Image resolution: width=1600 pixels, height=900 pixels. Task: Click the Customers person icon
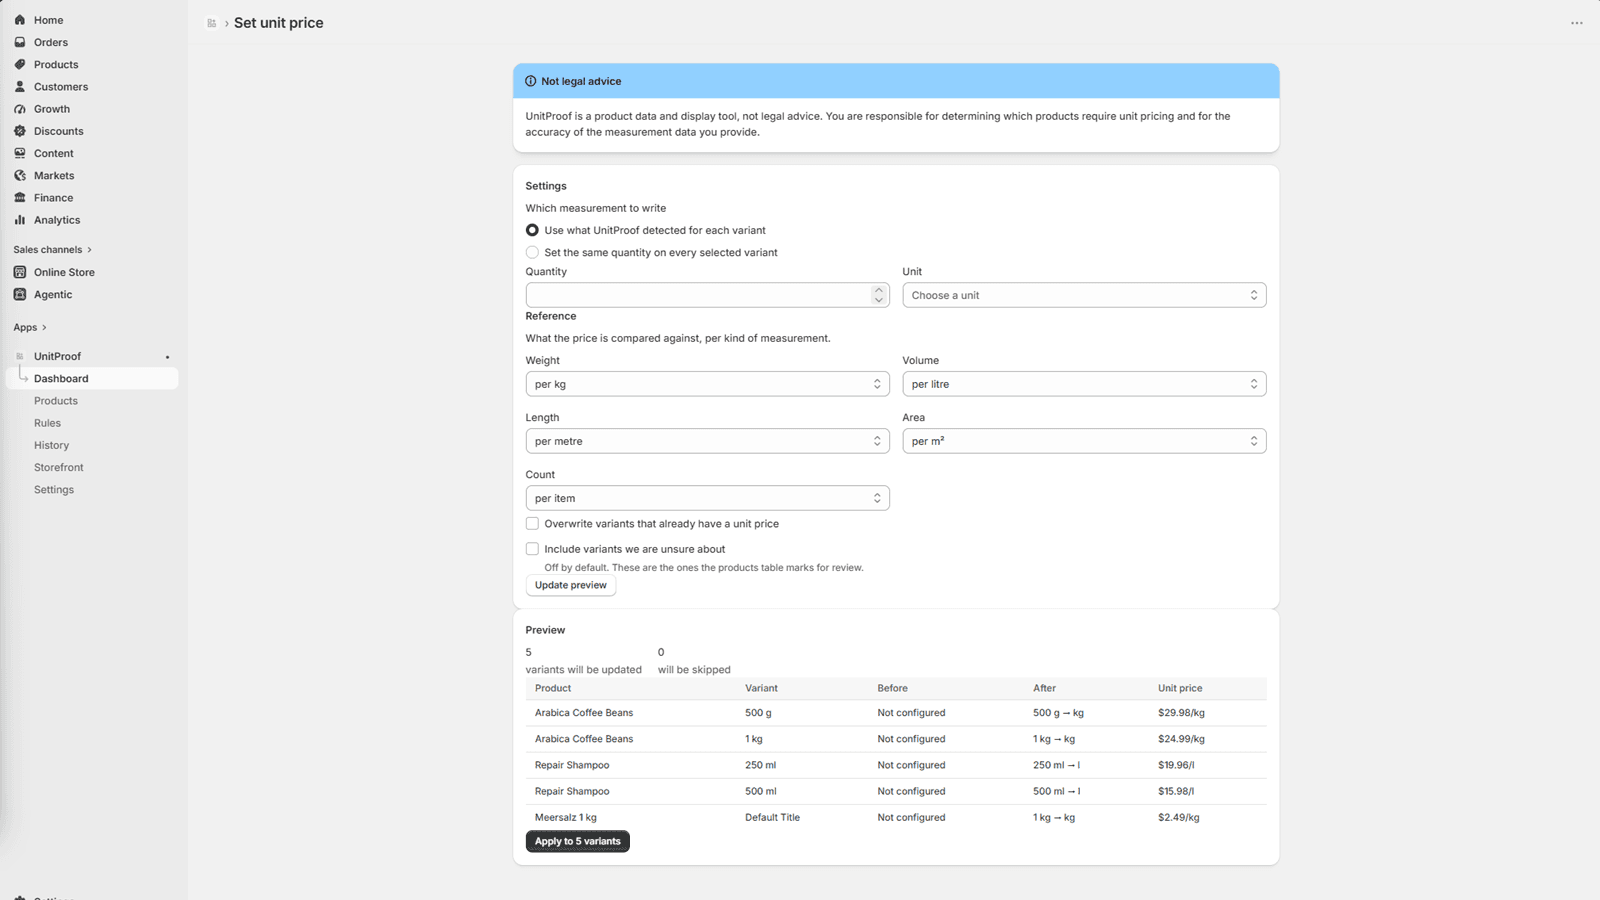pos(20,87)
